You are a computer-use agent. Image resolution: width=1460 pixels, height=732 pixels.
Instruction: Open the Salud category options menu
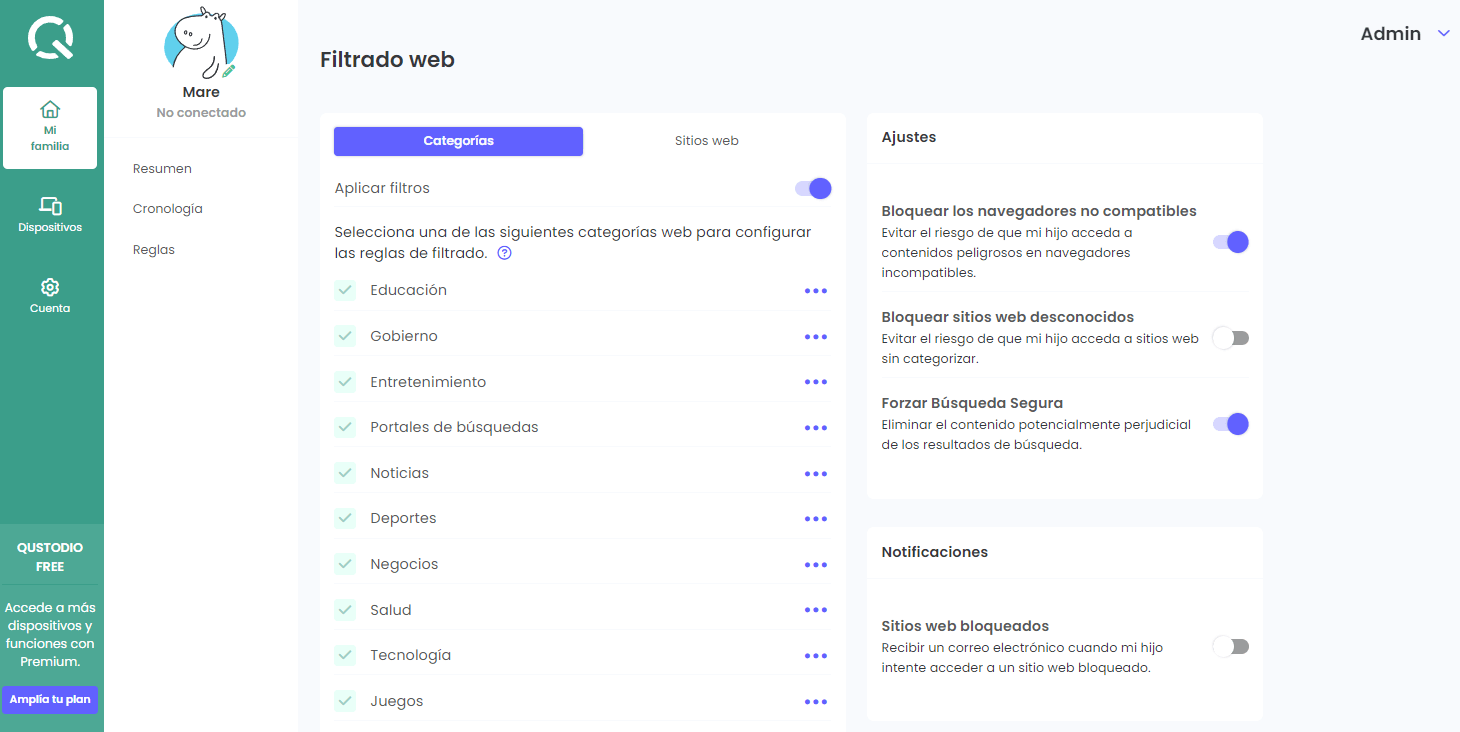816,610
